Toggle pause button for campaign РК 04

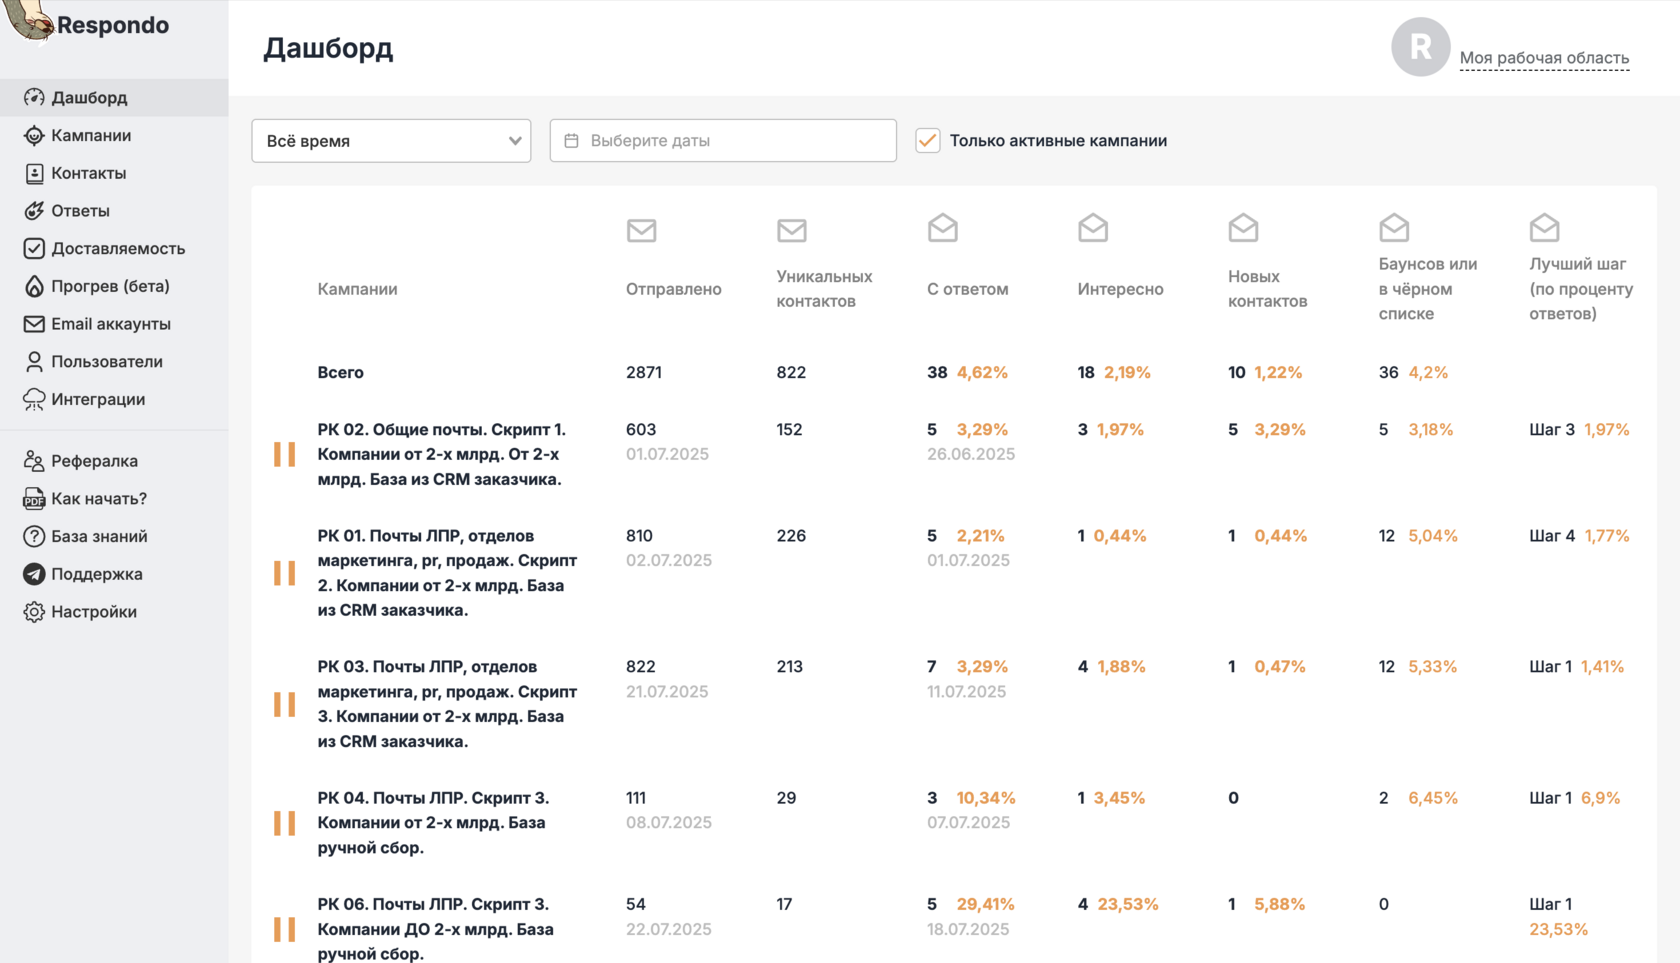285,823
